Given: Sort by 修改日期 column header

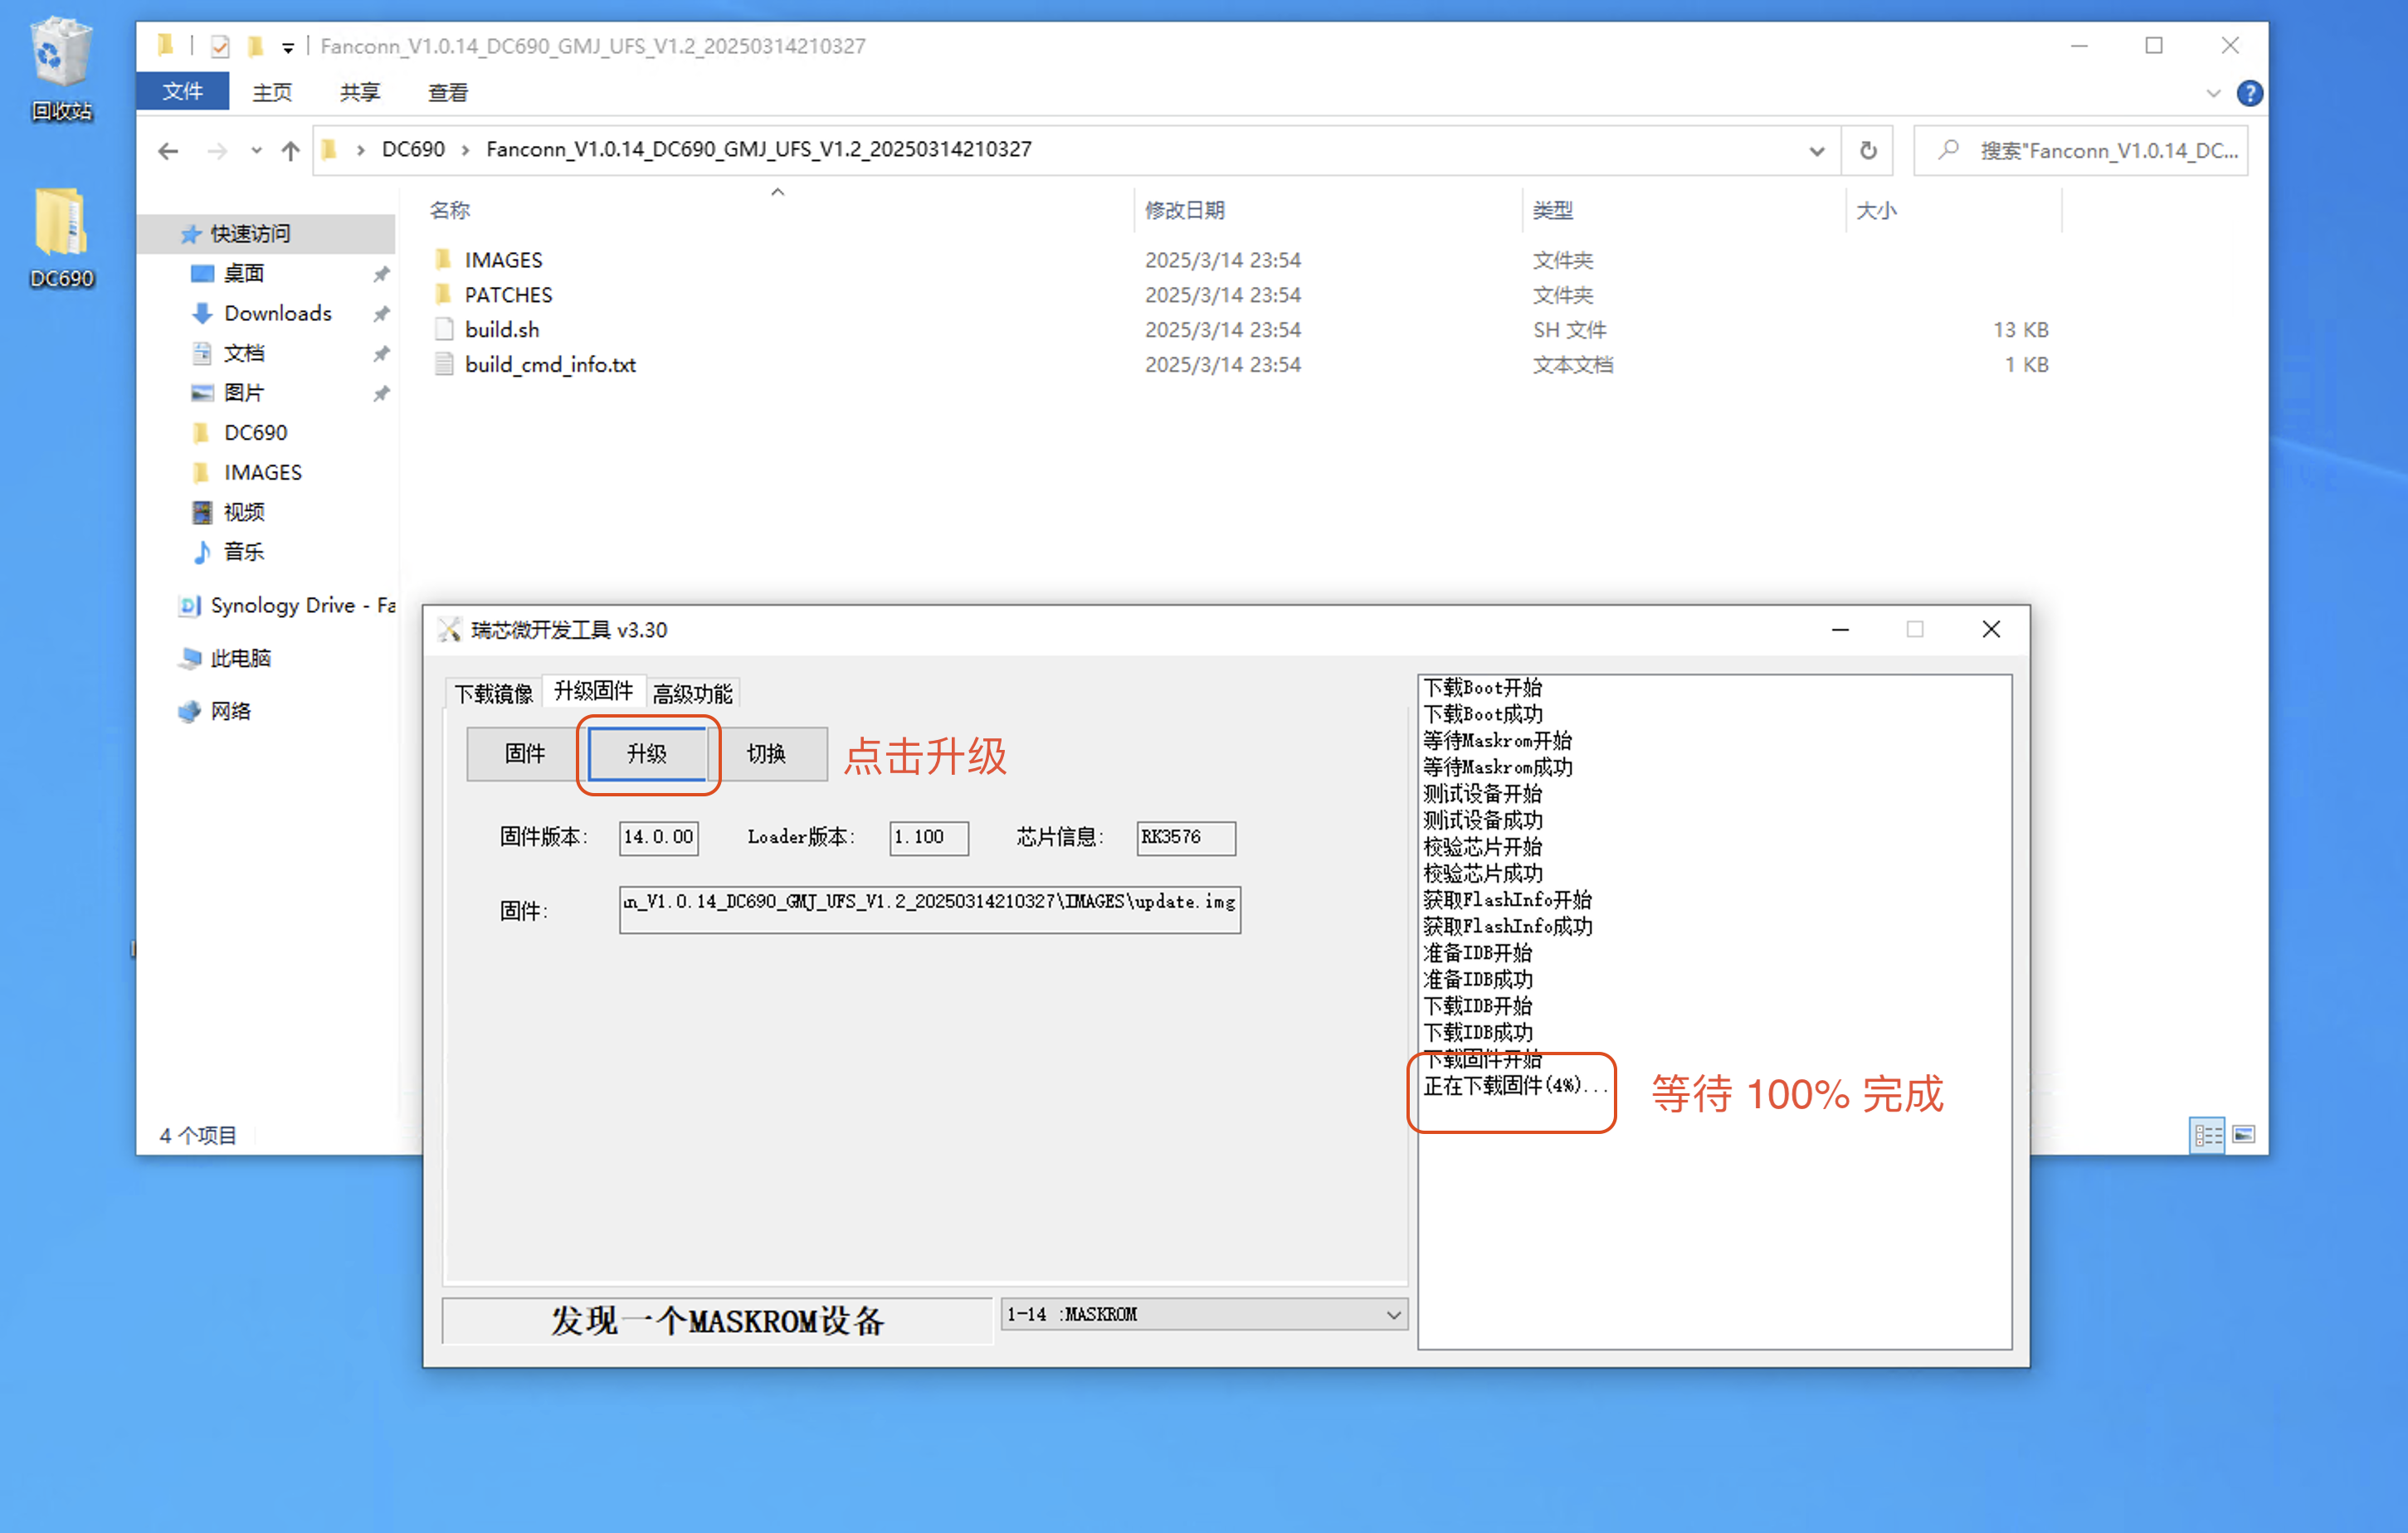Looking at the screenshot, I should (x=1184, y=210).
